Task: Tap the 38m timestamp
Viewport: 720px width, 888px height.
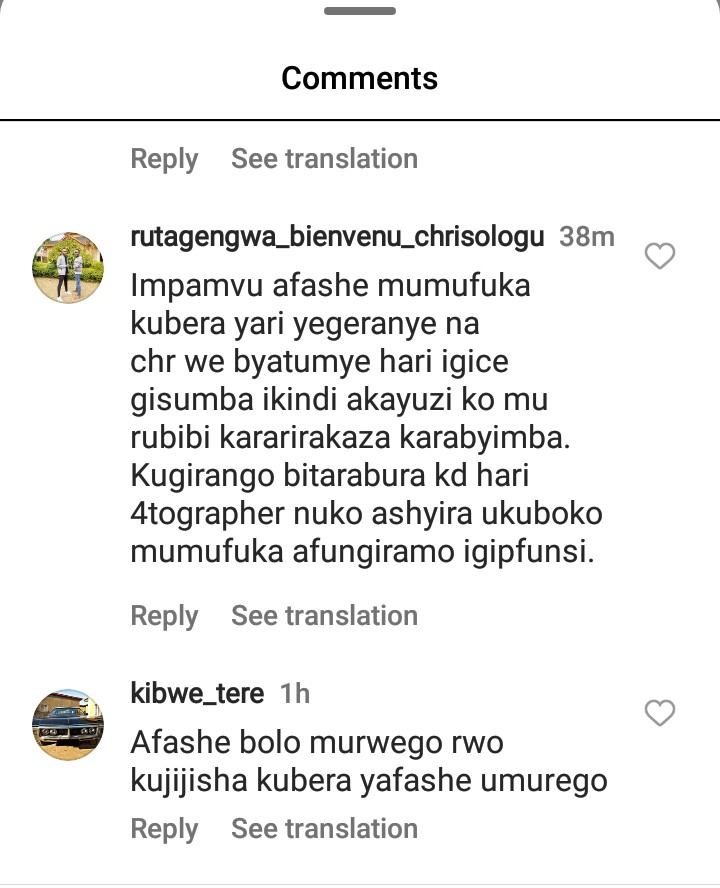Action: (587, 237)
